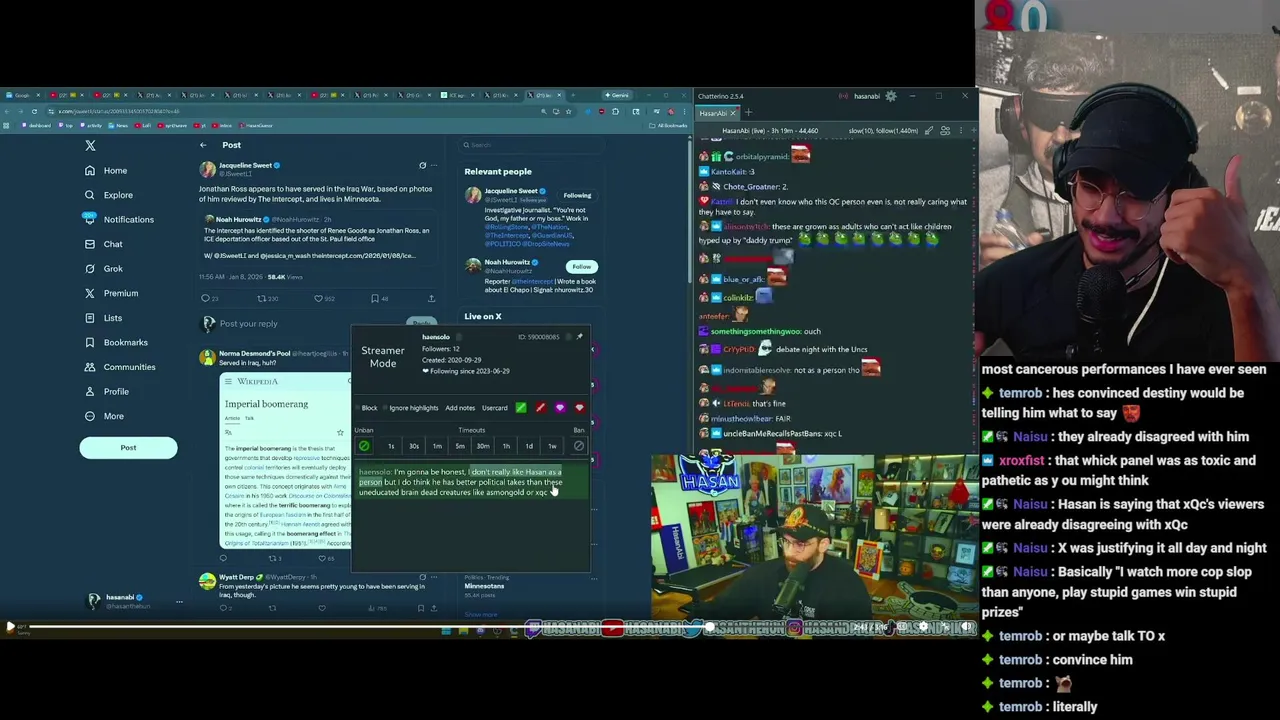Click the X logo in the sidebar
The height and width of the screenshot is (720, 1280).
pos(90,146)
